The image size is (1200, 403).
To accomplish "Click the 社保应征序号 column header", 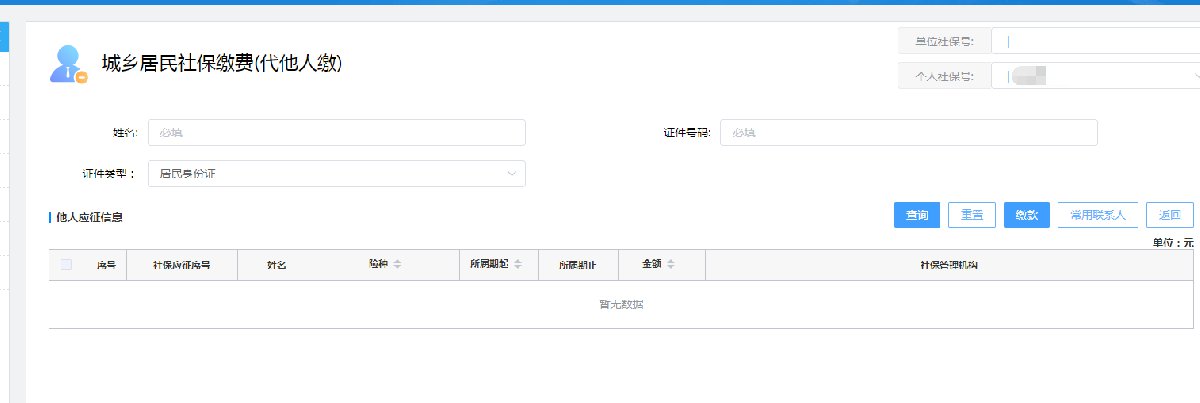I will [x=181, y=265].
